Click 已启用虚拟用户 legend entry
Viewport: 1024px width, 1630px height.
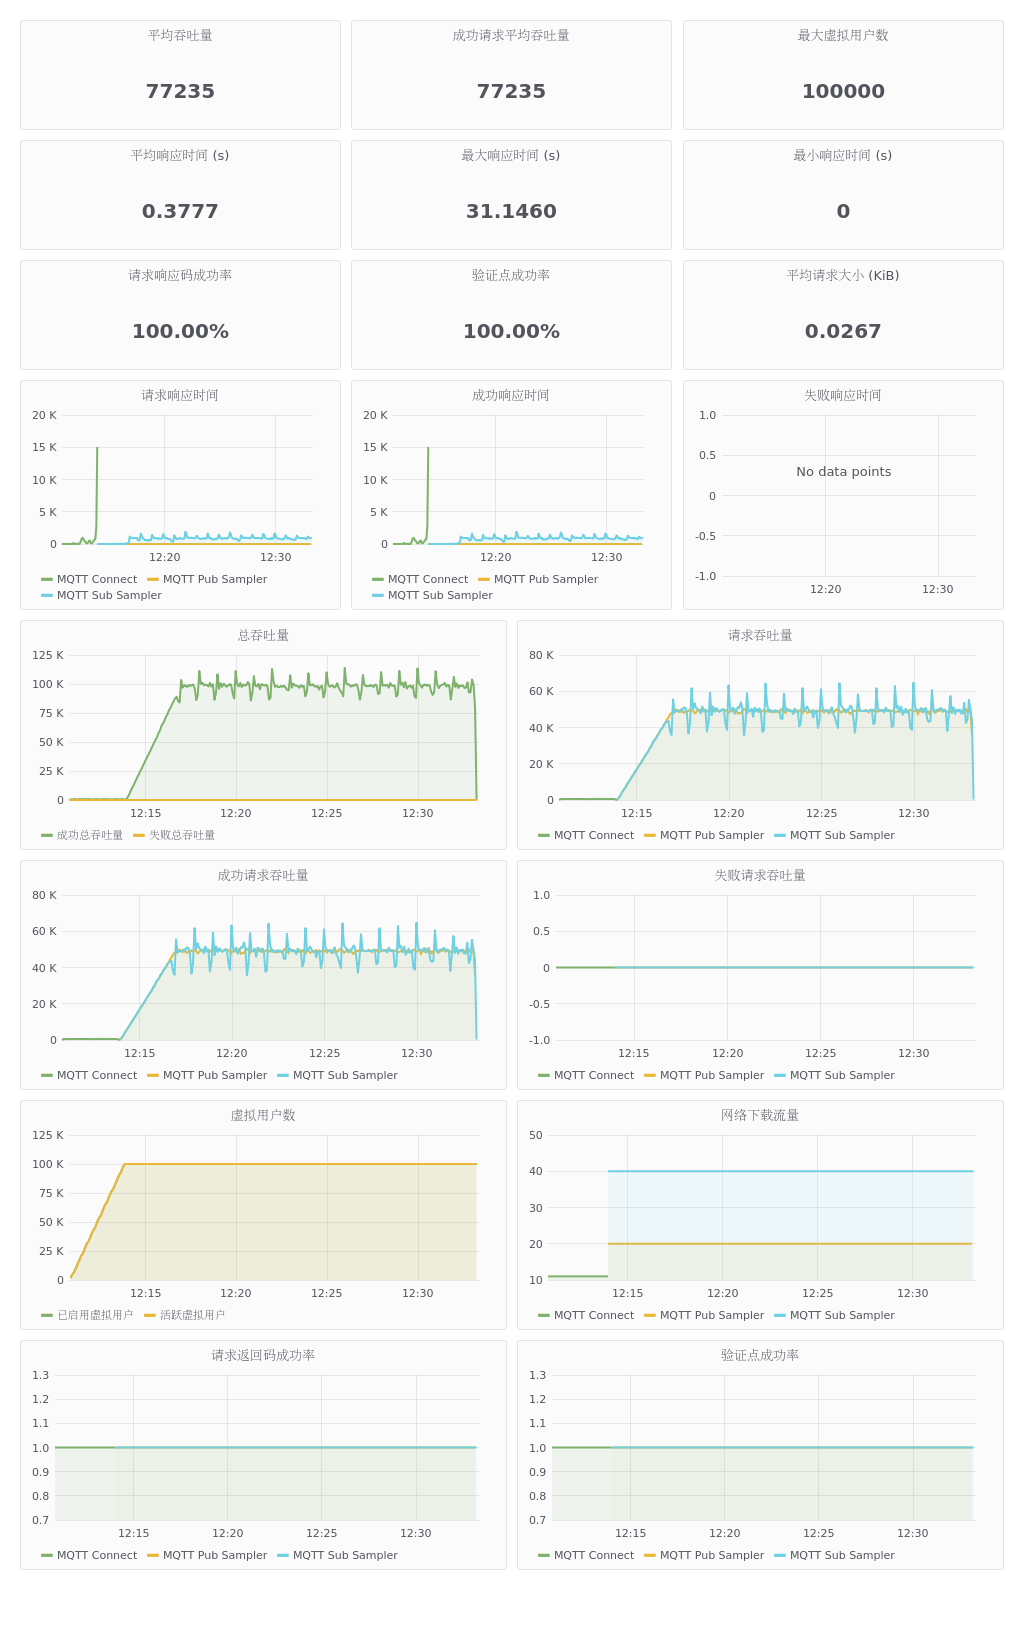(94, 1315)
